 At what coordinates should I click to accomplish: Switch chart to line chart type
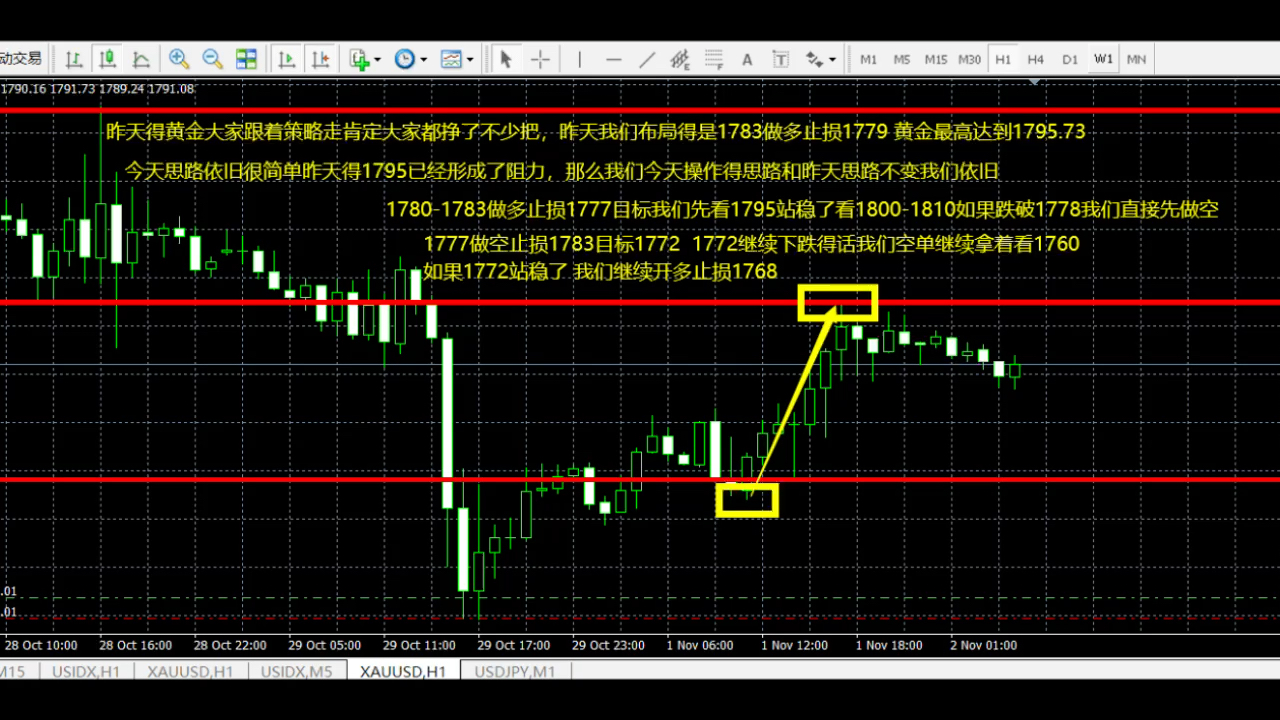click(141, 59)
